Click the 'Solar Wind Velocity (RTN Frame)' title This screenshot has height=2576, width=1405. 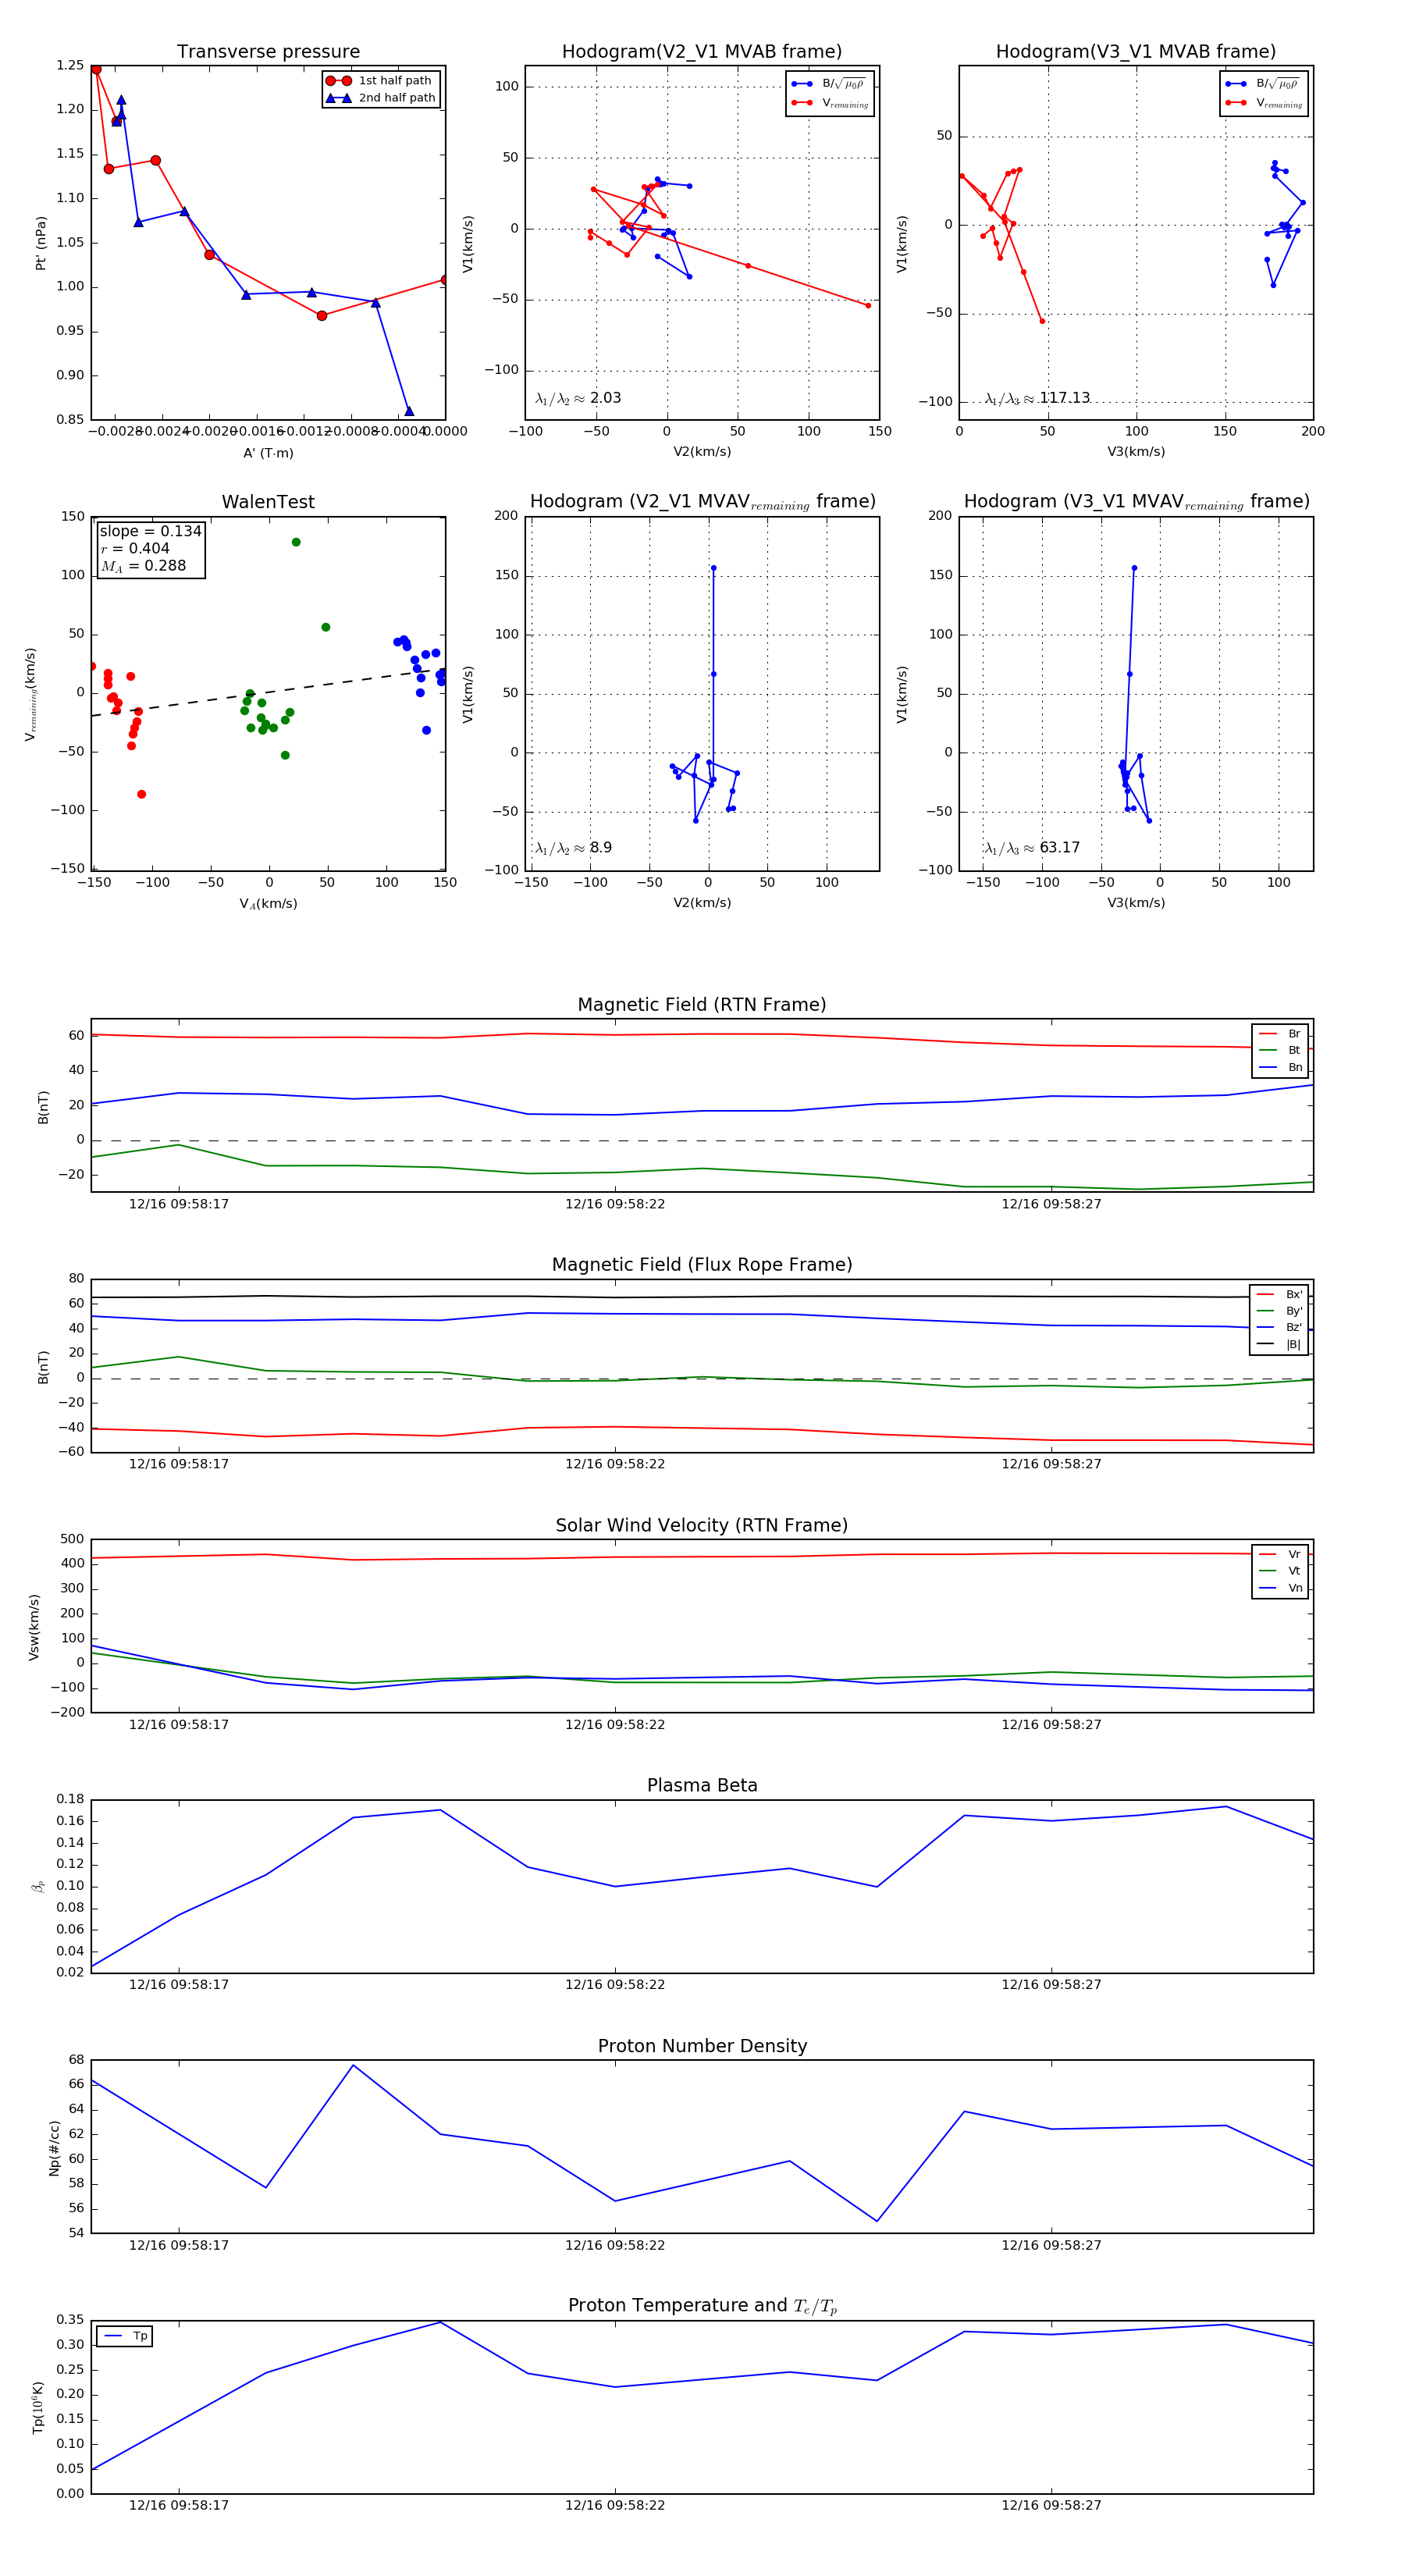[x=702, y=1525]
